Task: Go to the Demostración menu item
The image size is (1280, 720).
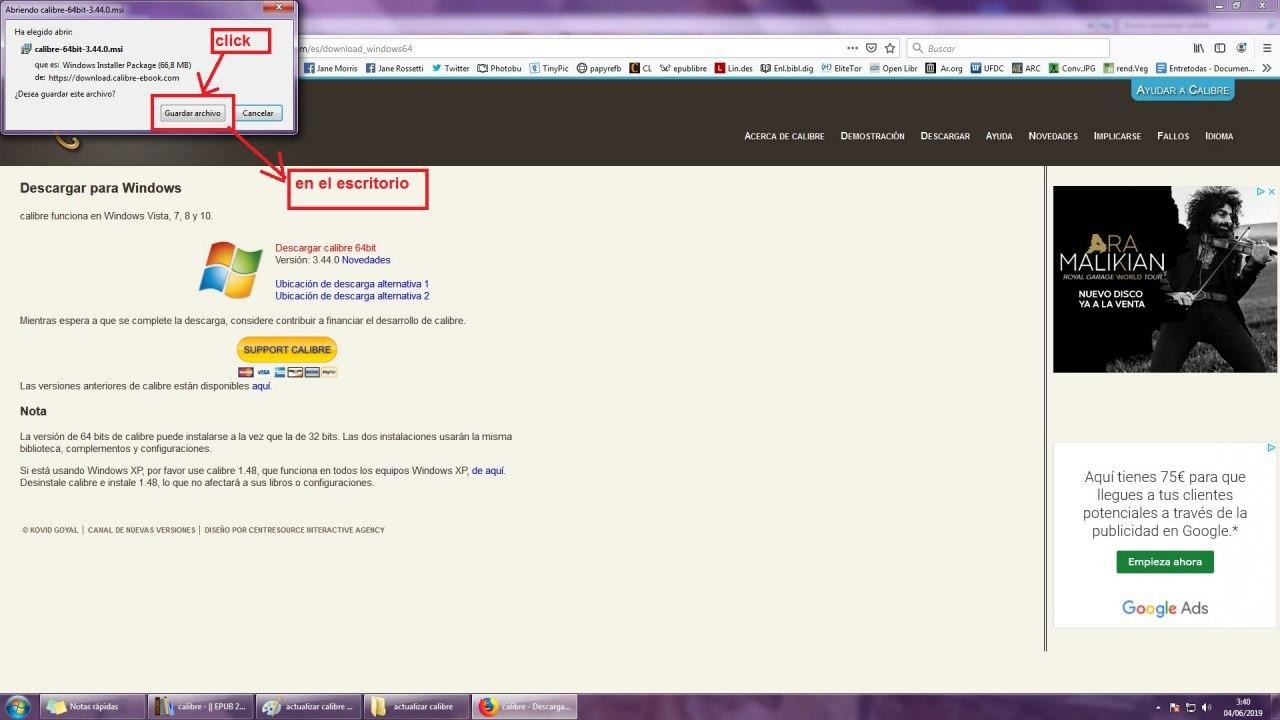Action: point(872,136)
